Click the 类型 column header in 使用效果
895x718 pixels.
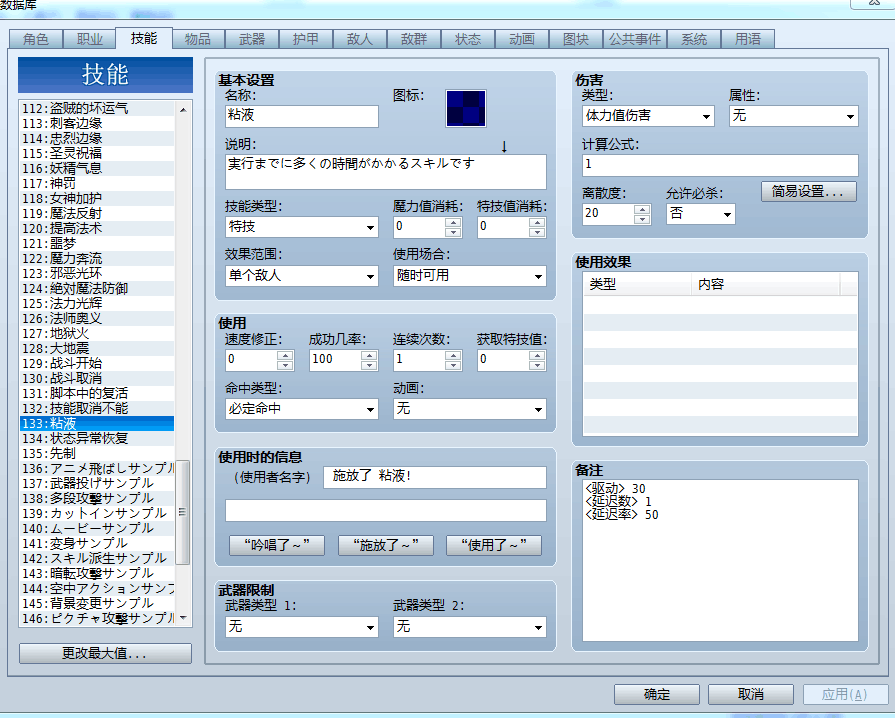click(637, 284)
